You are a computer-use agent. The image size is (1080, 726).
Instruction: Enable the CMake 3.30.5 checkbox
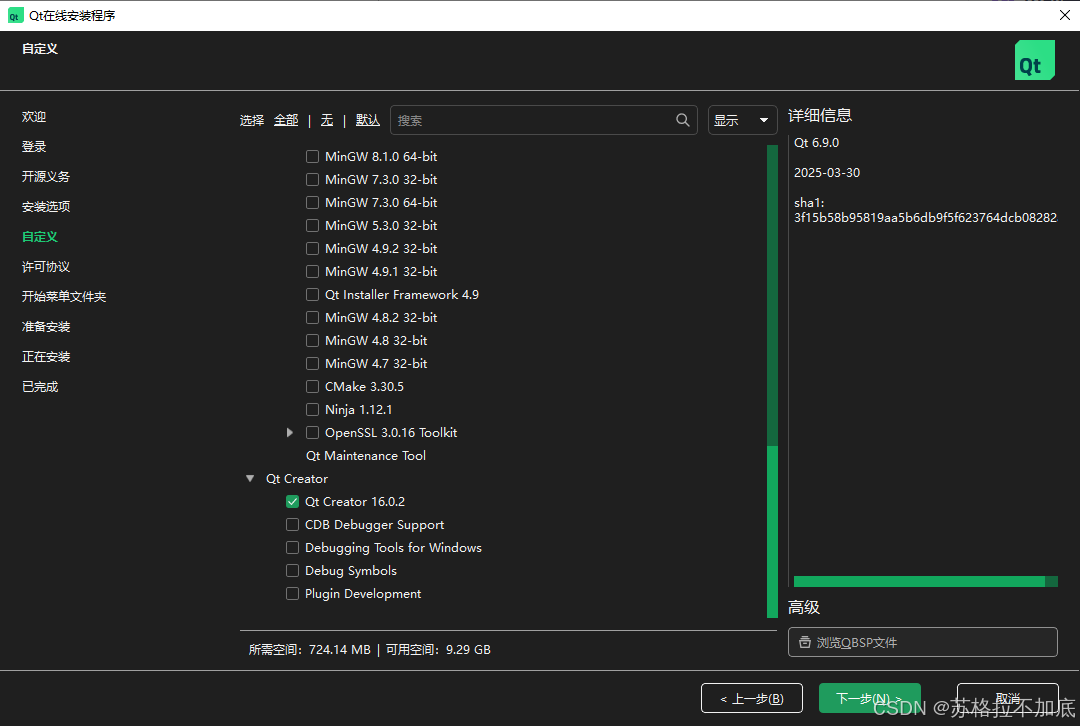(313, 387)
